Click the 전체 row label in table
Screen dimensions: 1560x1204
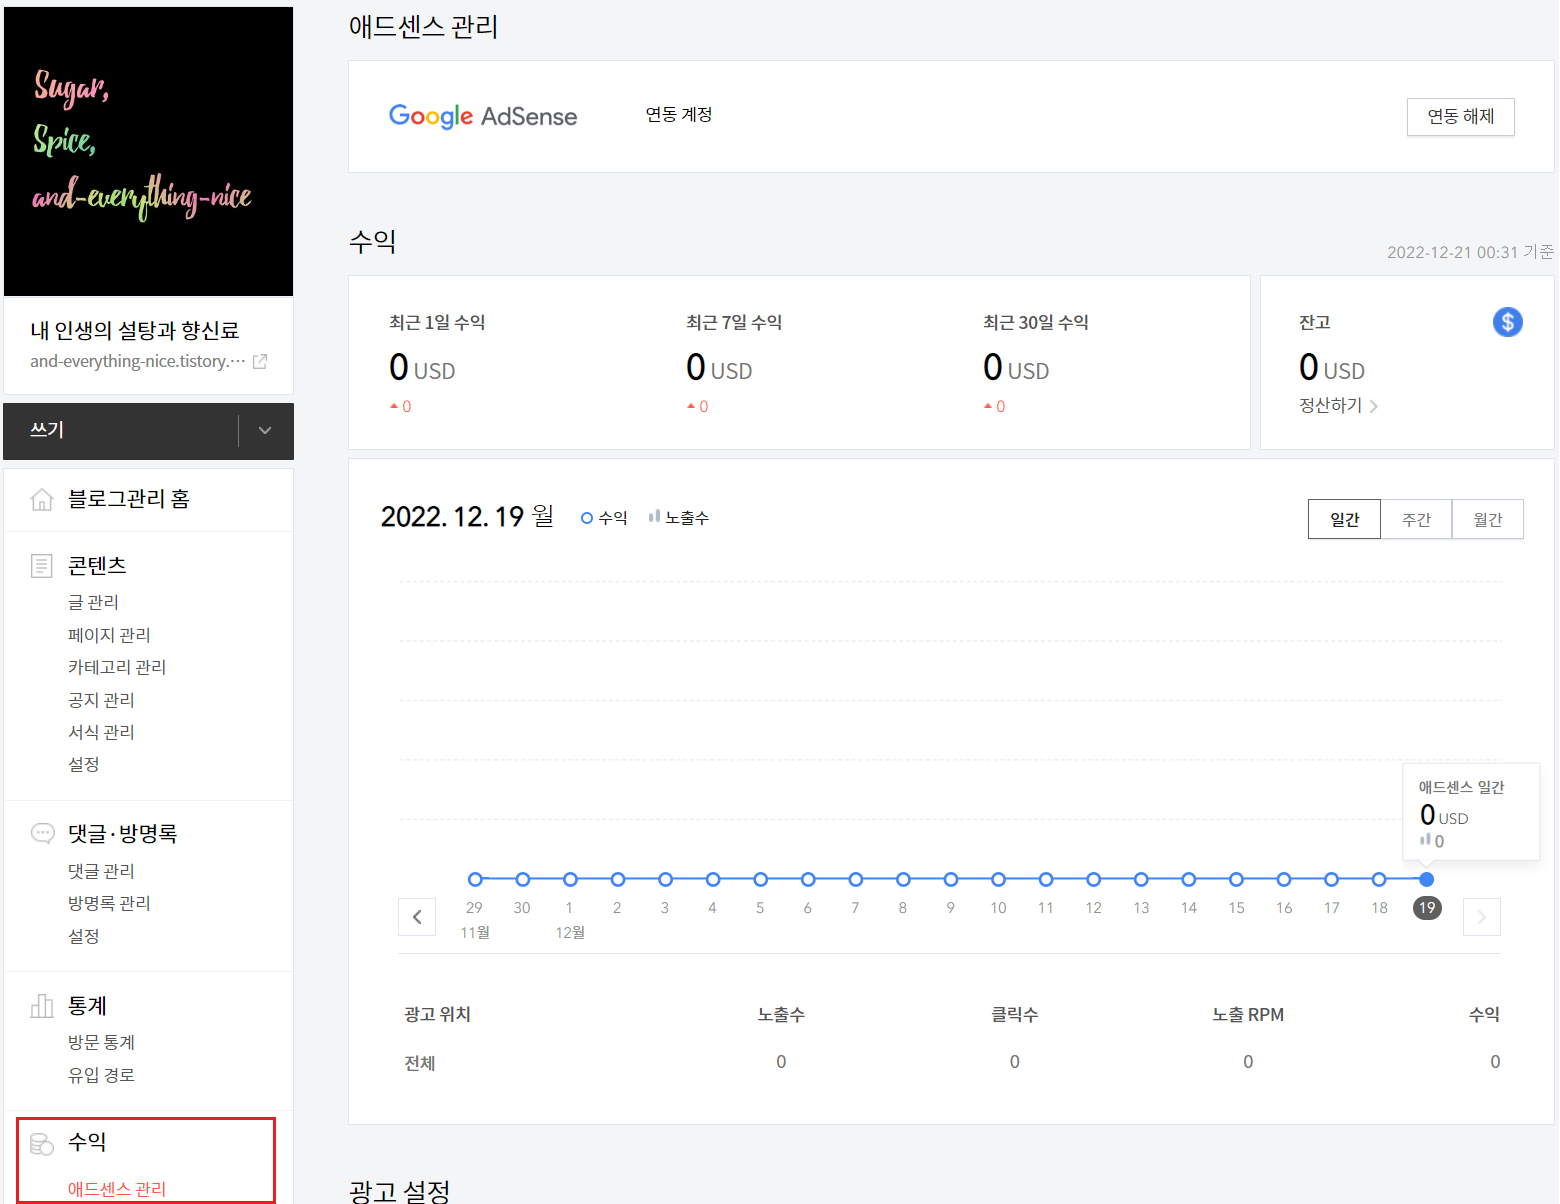click(x=420, y=1063)
